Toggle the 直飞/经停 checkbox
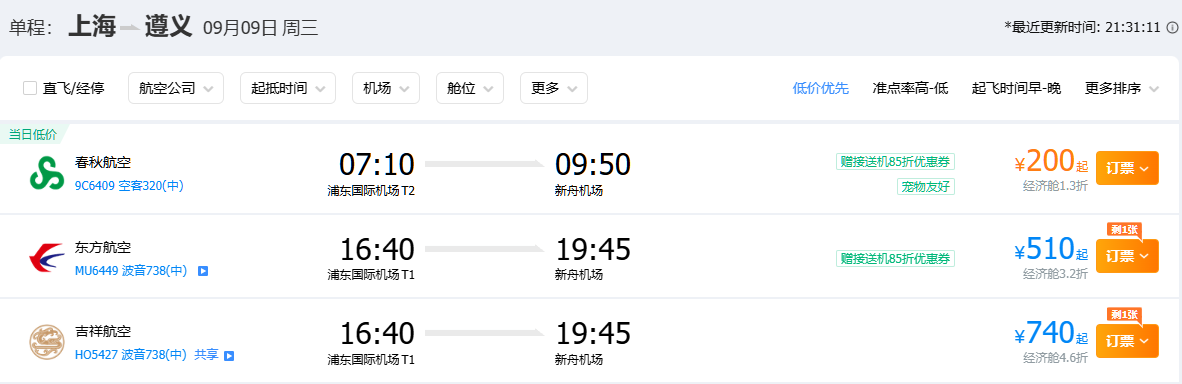Viewport: 1182px width, 384px height. [x=30, y=88]
